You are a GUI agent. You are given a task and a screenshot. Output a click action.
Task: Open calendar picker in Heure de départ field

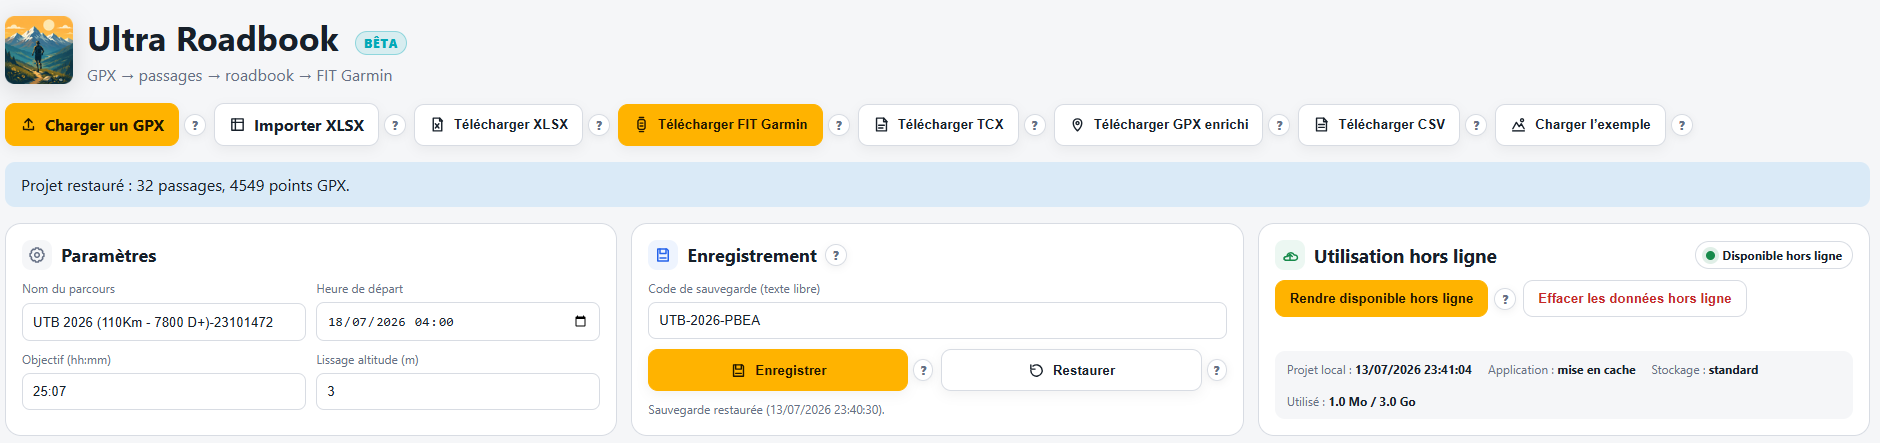[580, 322]
